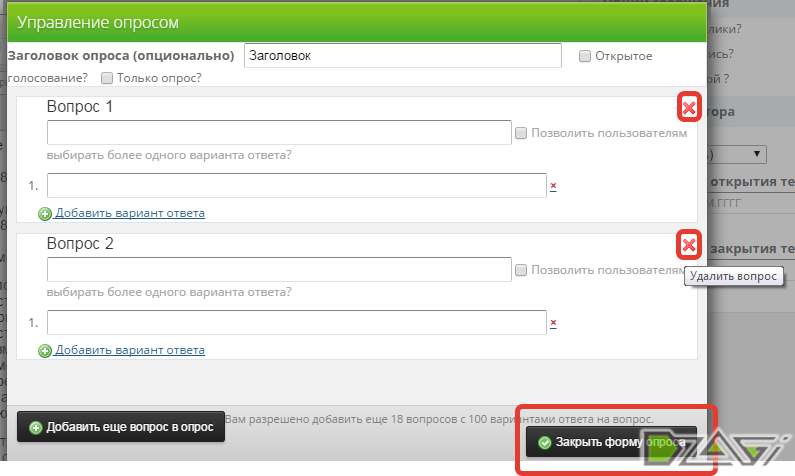Click Закрыть форму опроса button
This screenshot has height=476, width=795.
tap(611, 442)
